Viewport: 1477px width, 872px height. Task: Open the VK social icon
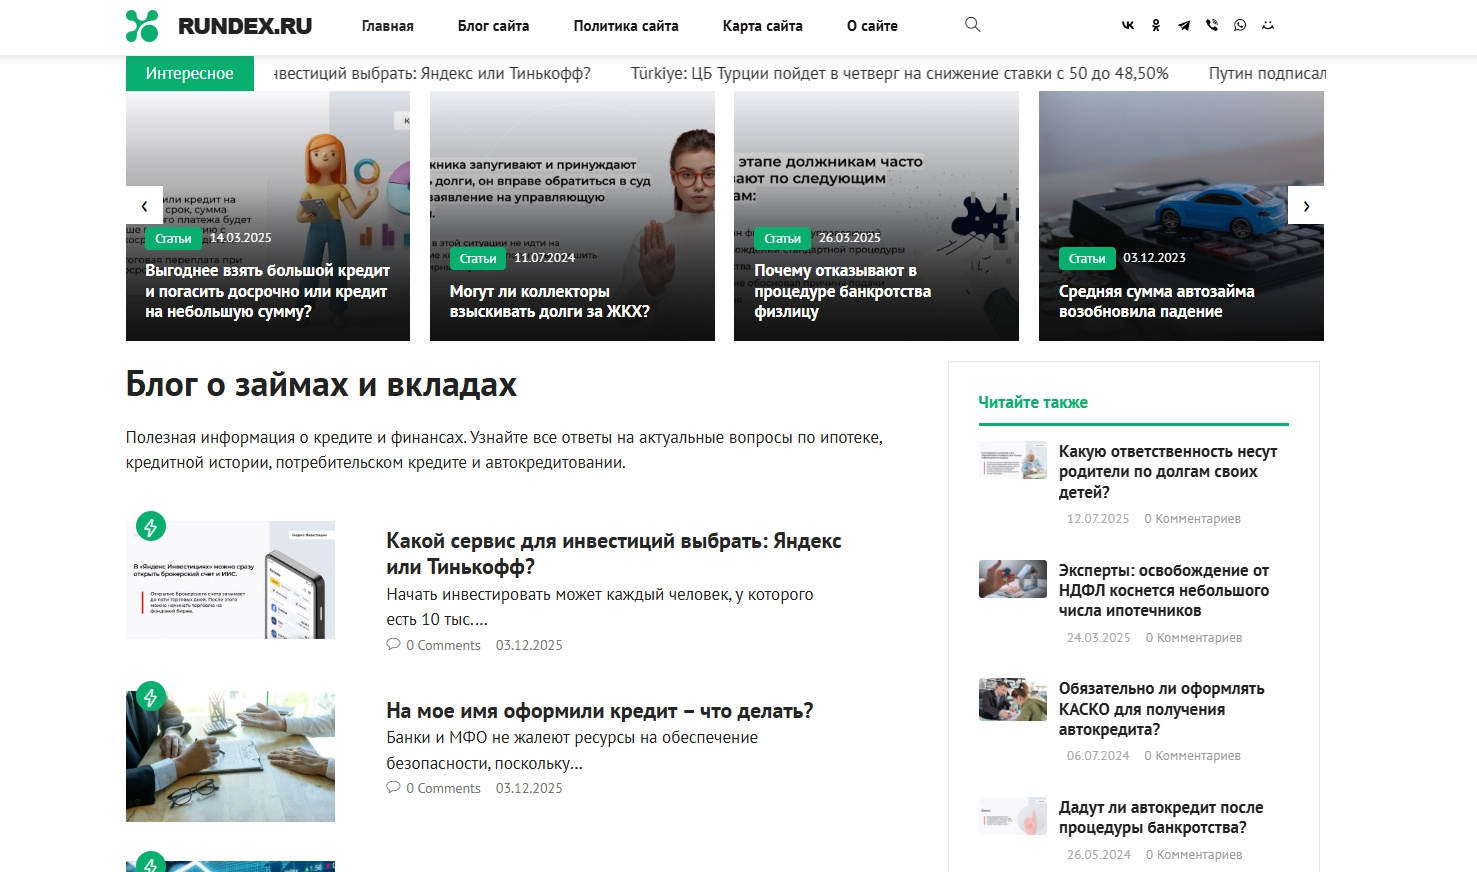1128,26
